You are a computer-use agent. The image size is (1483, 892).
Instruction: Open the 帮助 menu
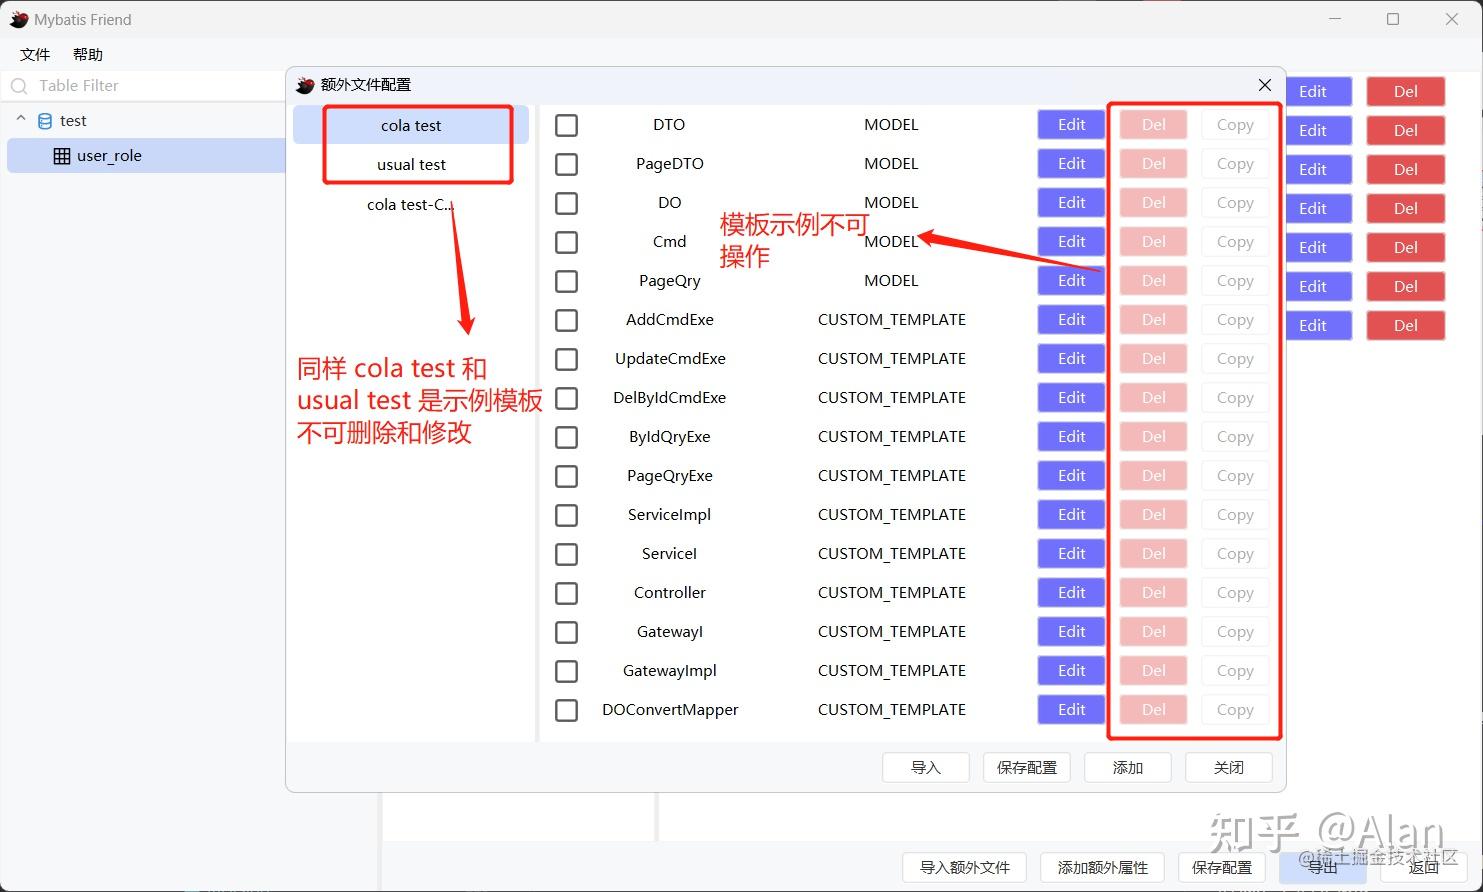(x=88, y=54)
